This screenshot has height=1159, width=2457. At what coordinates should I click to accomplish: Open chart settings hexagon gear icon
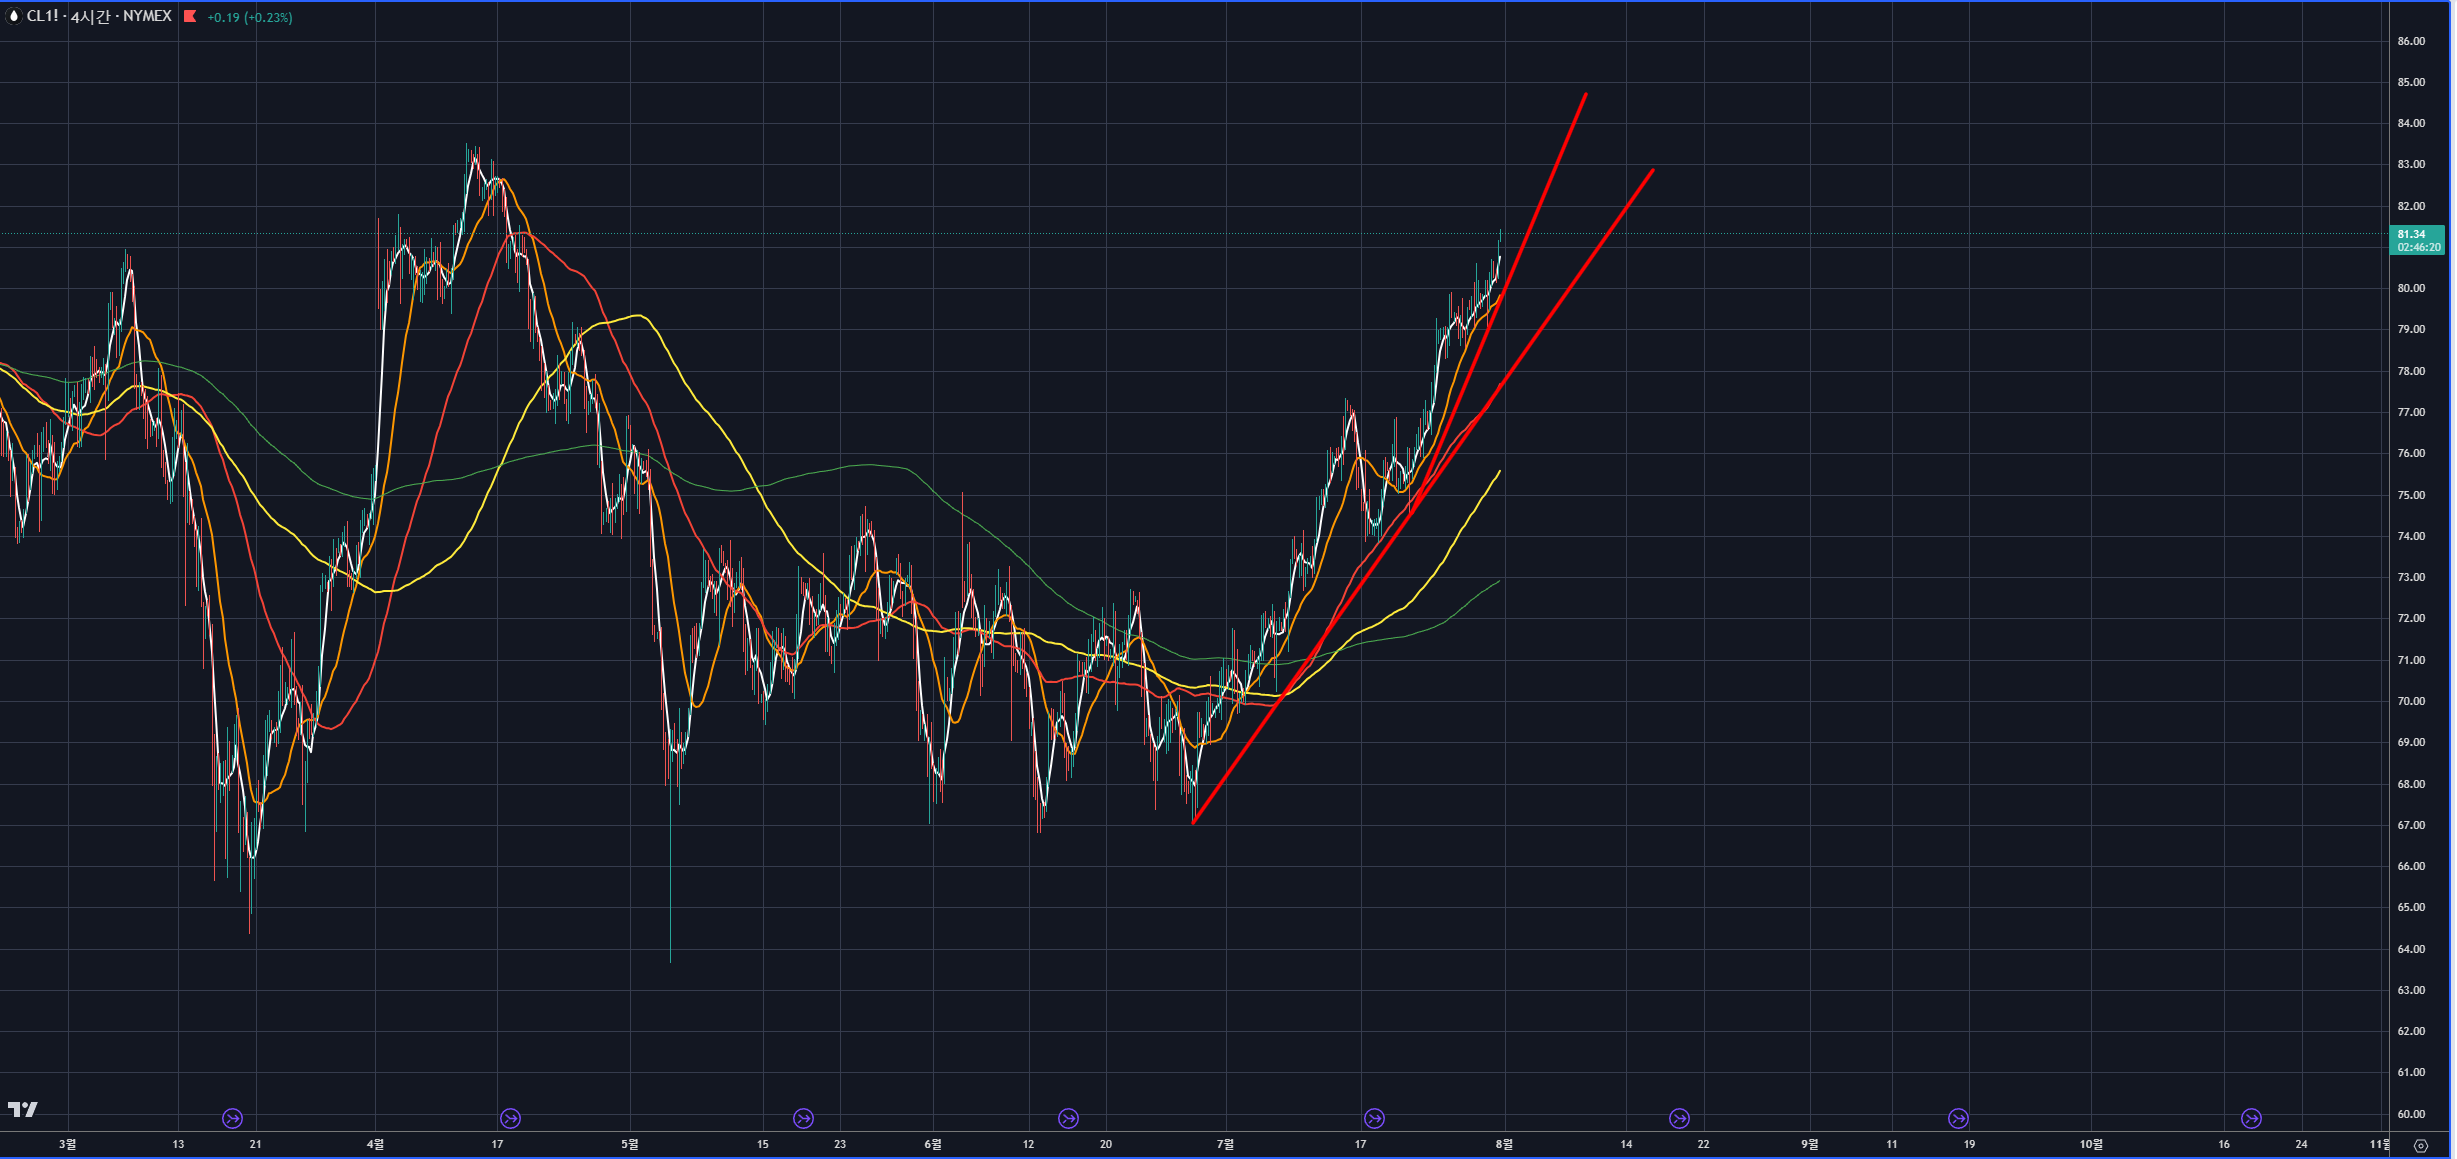coord(2420,1146)
